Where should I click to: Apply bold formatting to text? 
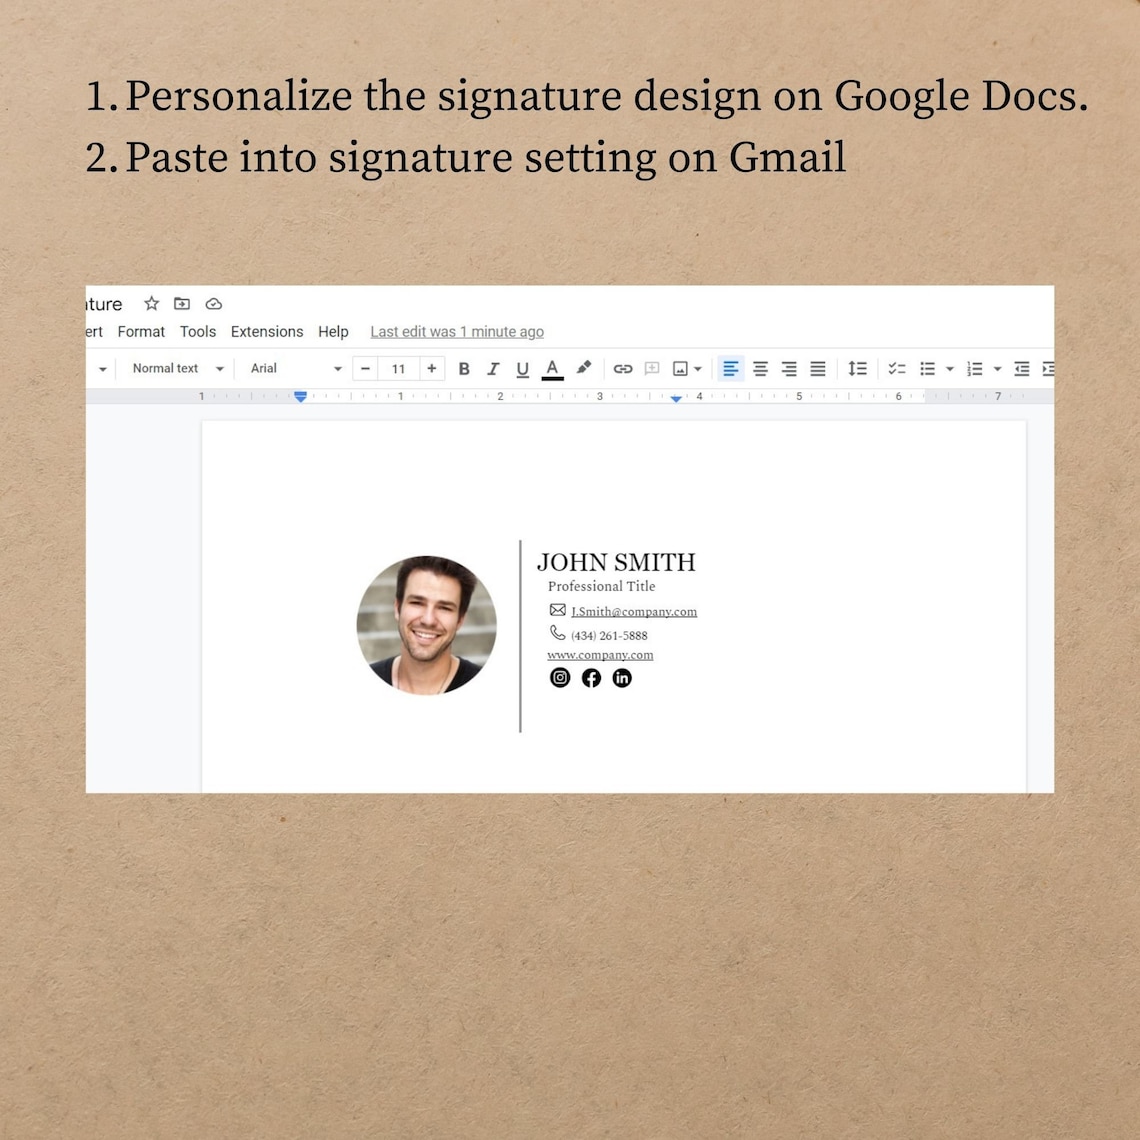coord(464,368)
